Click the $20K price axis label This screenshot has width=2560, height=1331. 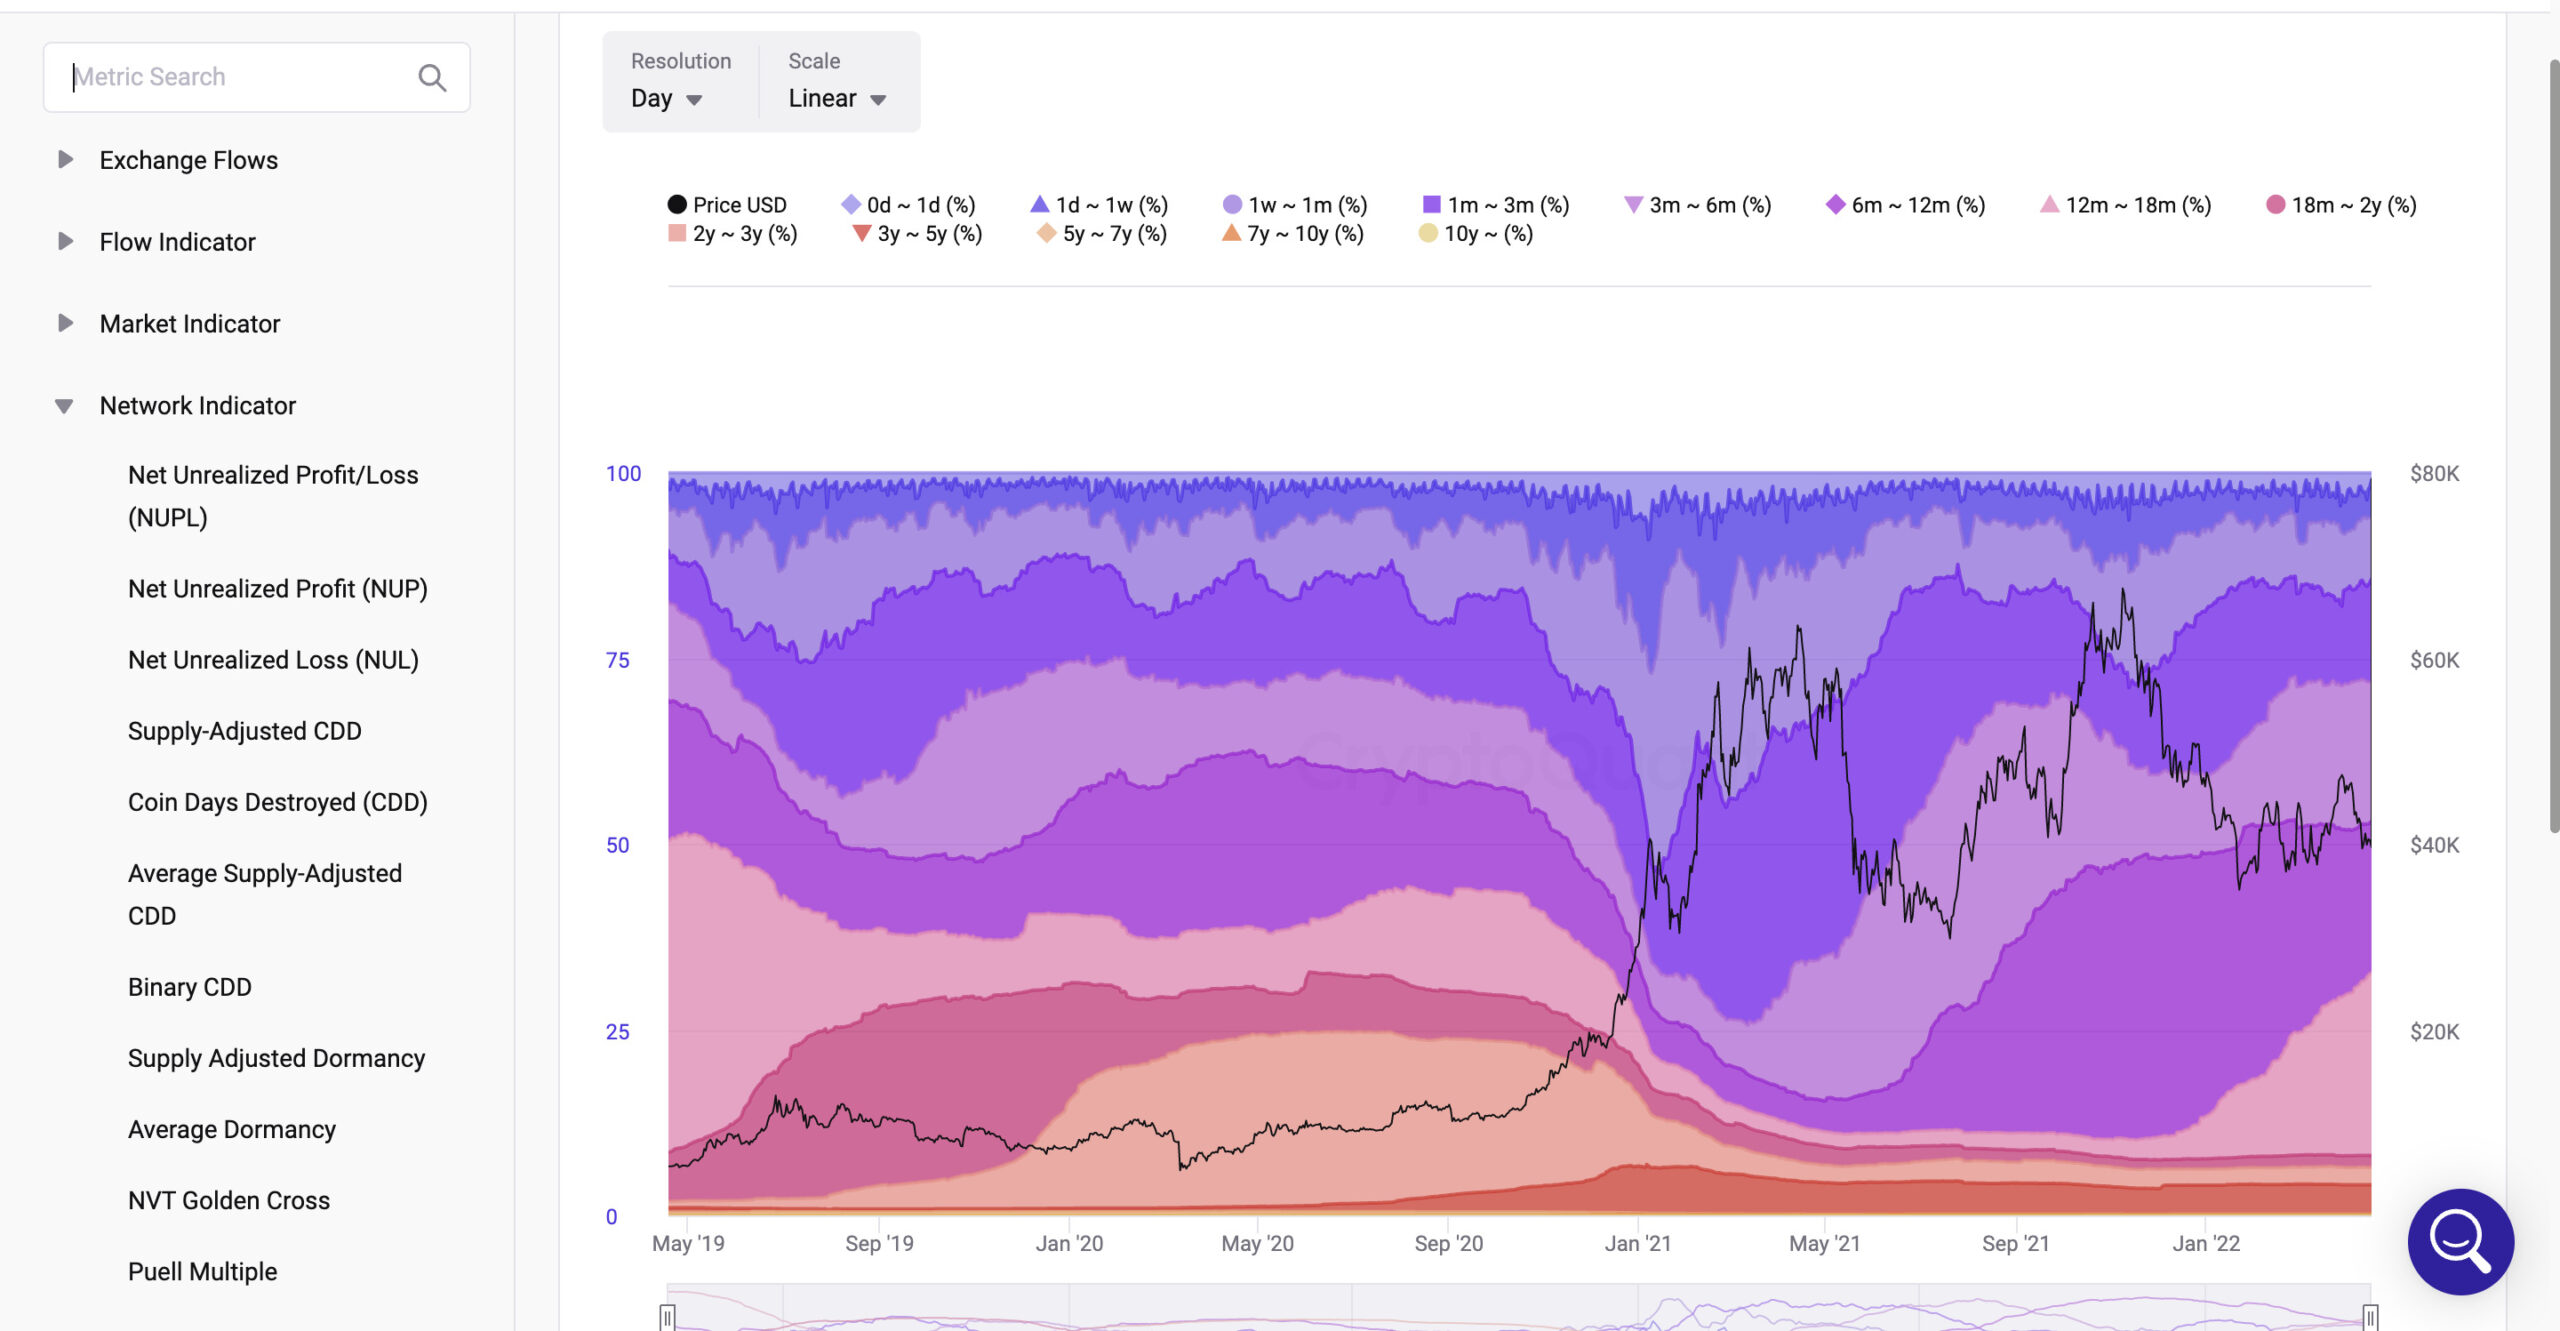(2434, 1031)
